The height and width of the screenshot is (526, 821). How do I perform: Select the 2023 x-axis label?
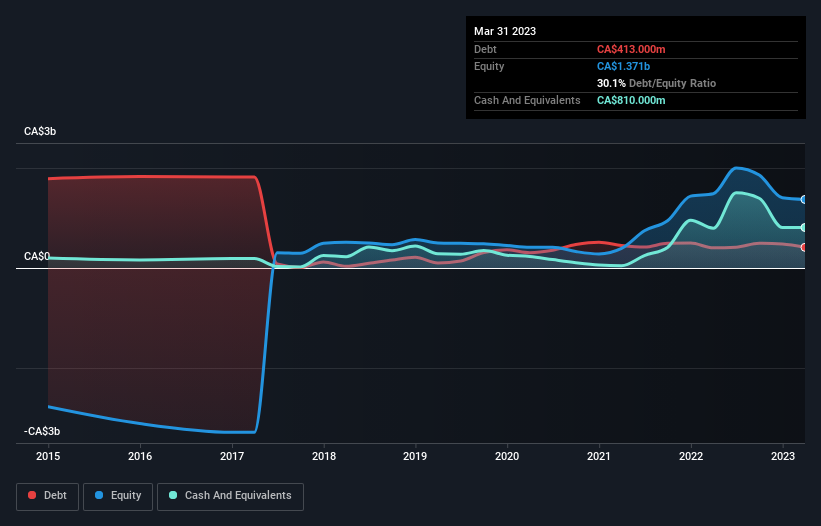783,456
